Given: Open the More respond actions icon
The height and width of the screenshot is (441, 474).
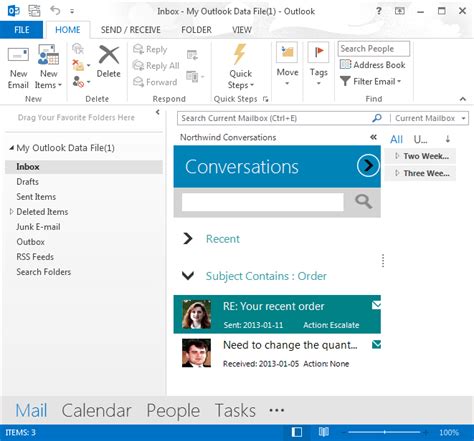Looking at the screenshot, I should (195, 76).
